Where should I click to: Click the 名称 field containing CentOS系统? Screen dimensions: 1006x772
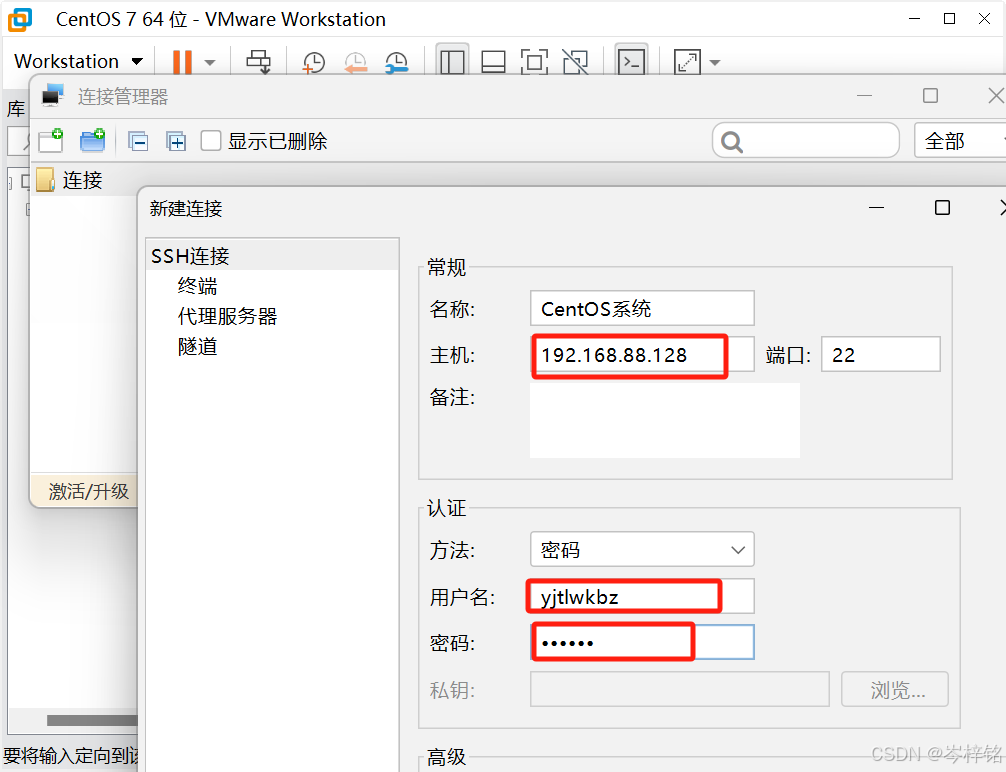642,309
